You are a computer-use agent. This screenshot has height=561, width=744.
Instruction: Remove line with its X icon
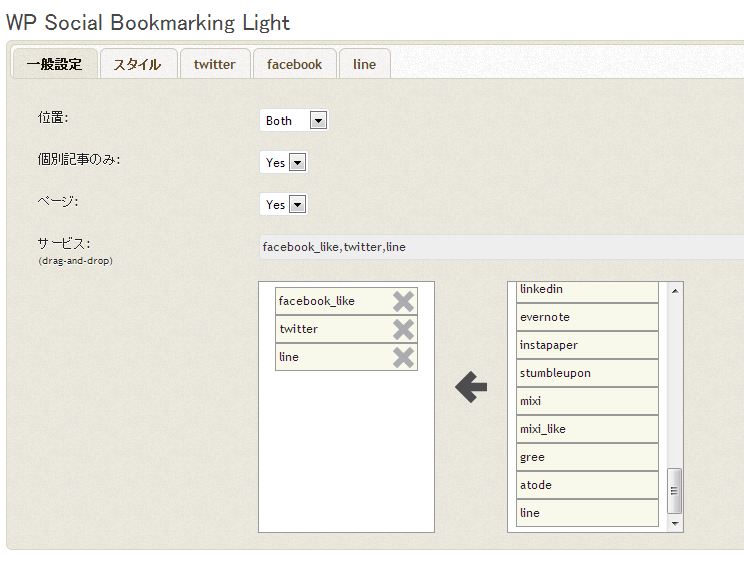point(403,357)
